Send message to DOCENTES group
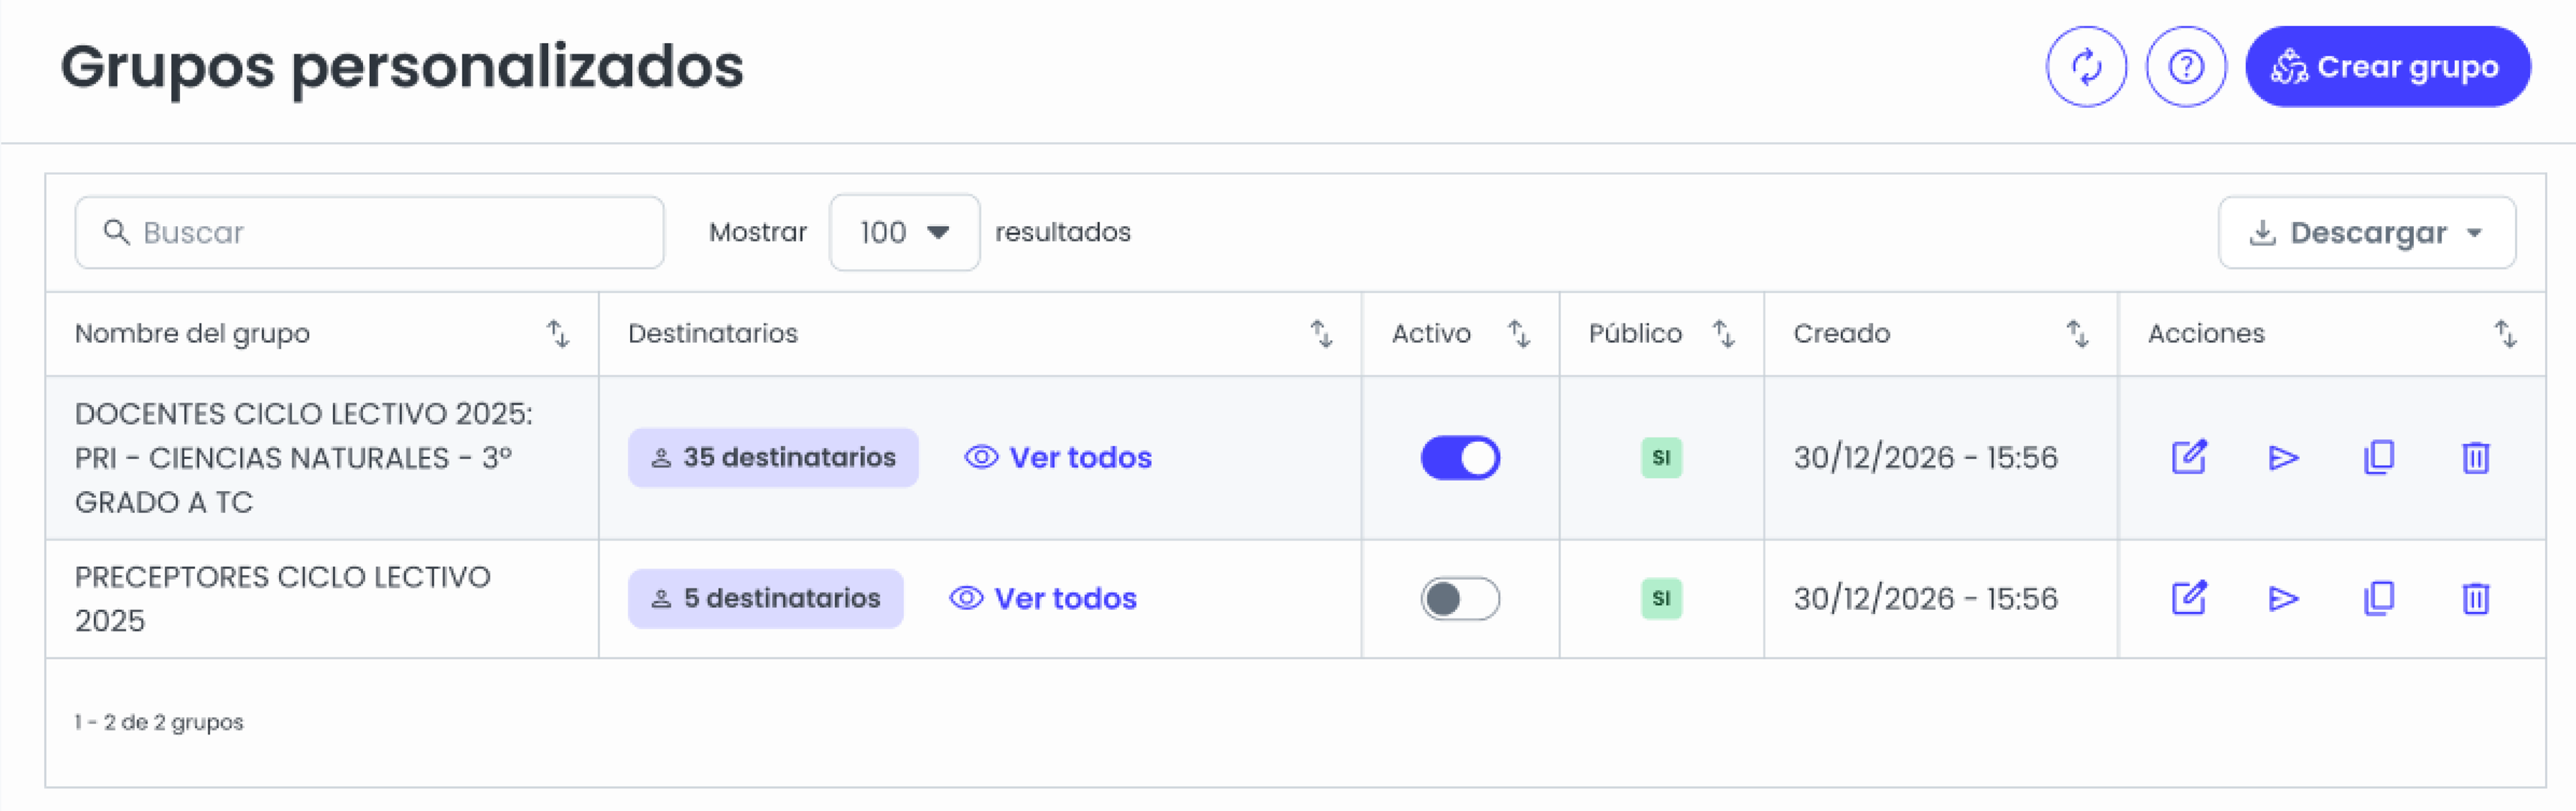 click(2283, 458)
